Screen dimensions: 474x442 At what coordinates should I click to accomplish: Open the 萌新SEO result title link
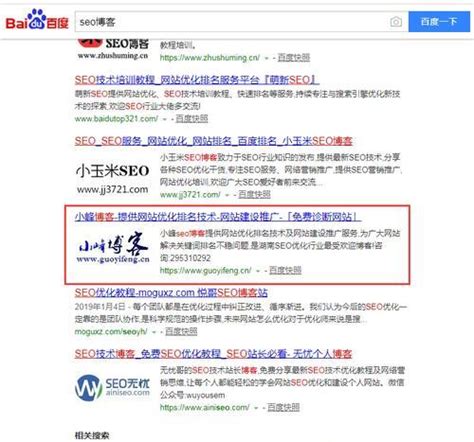(x=197, y=80)
